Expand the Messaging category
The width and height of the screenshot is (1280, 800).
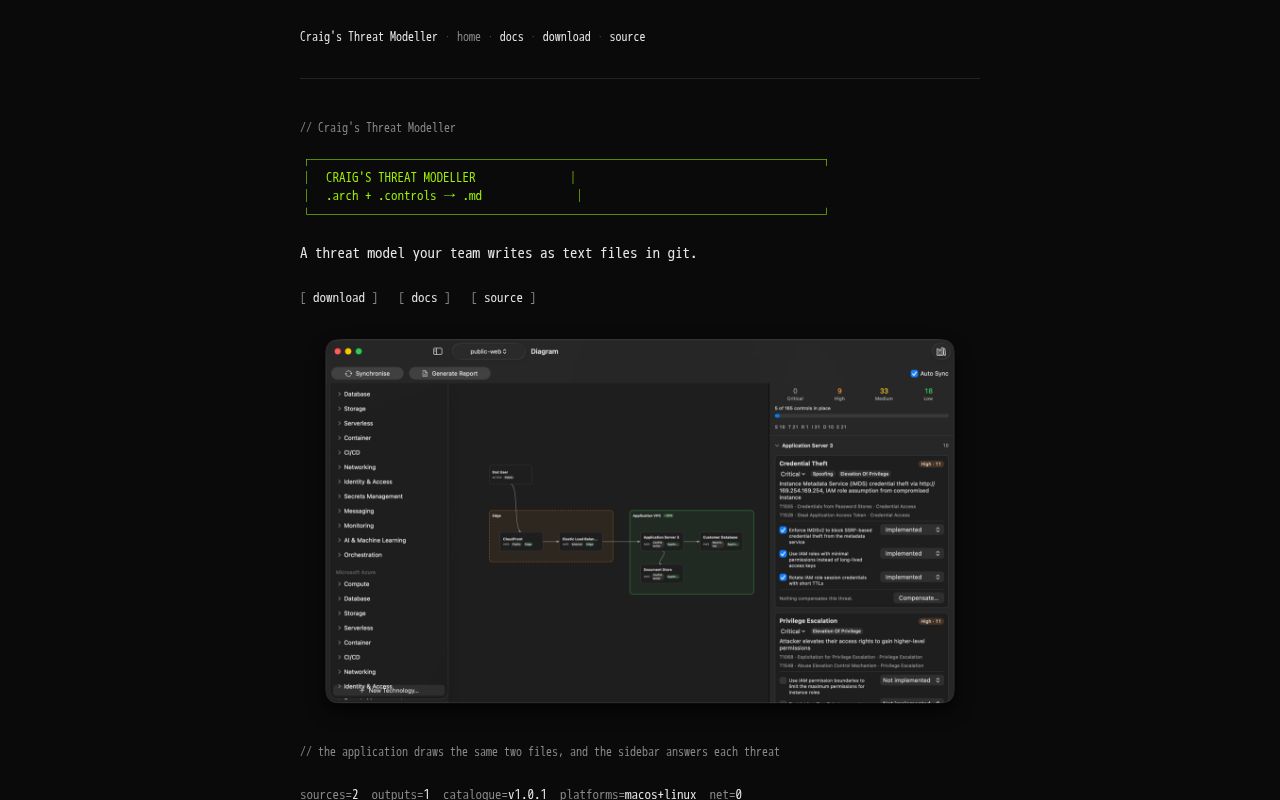point(339,511)
